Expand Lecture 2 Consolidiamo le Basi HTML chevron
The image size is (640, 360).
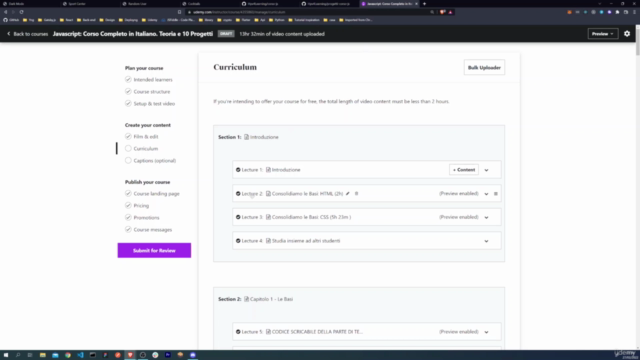pos(486,194)
